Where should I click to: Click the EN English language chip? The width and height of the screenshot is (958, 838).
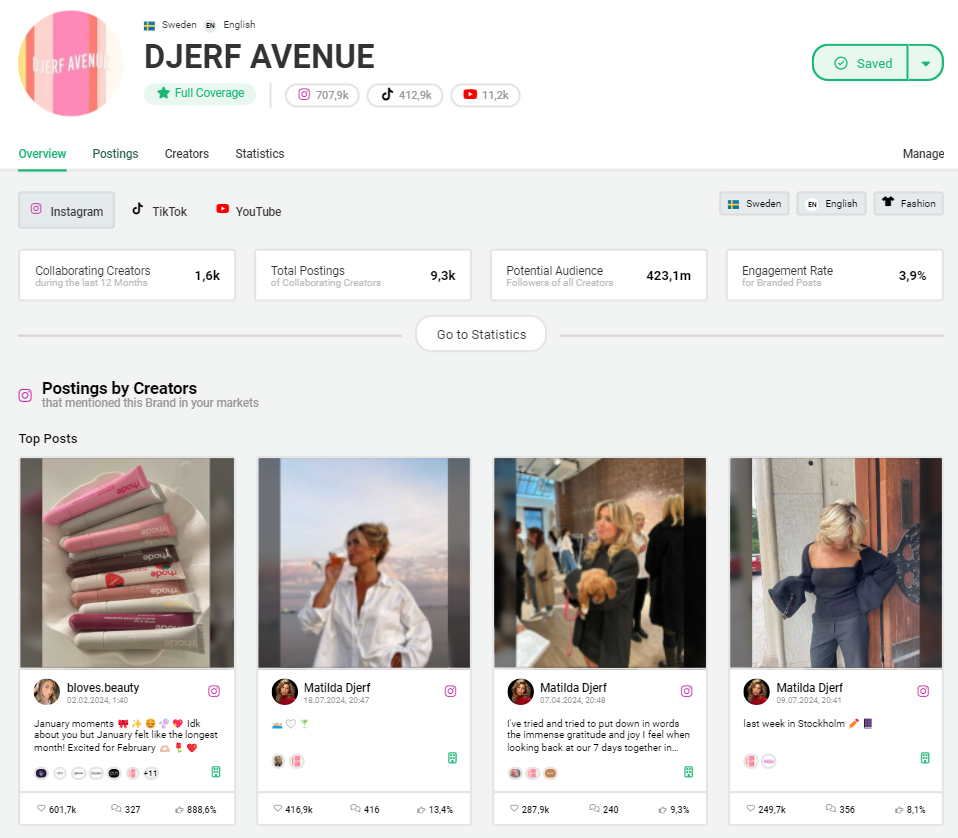831,203
